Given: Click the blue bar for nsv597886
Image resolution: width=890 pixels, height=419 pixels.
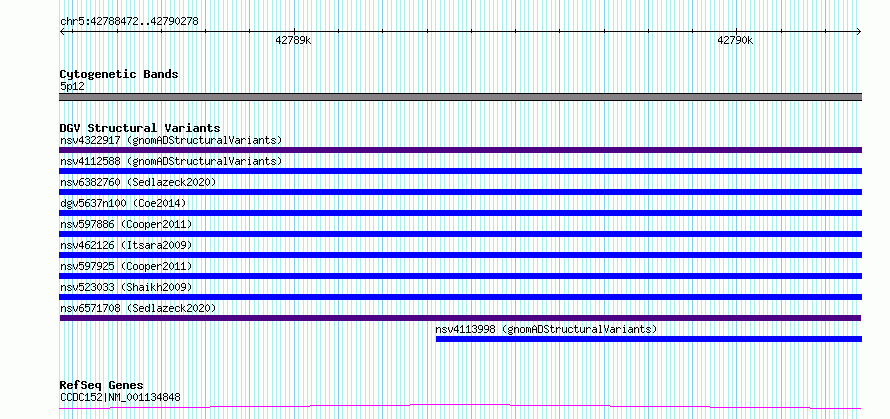Looking at the screenshot, I should pyautogui.click(x=460, y=234).
